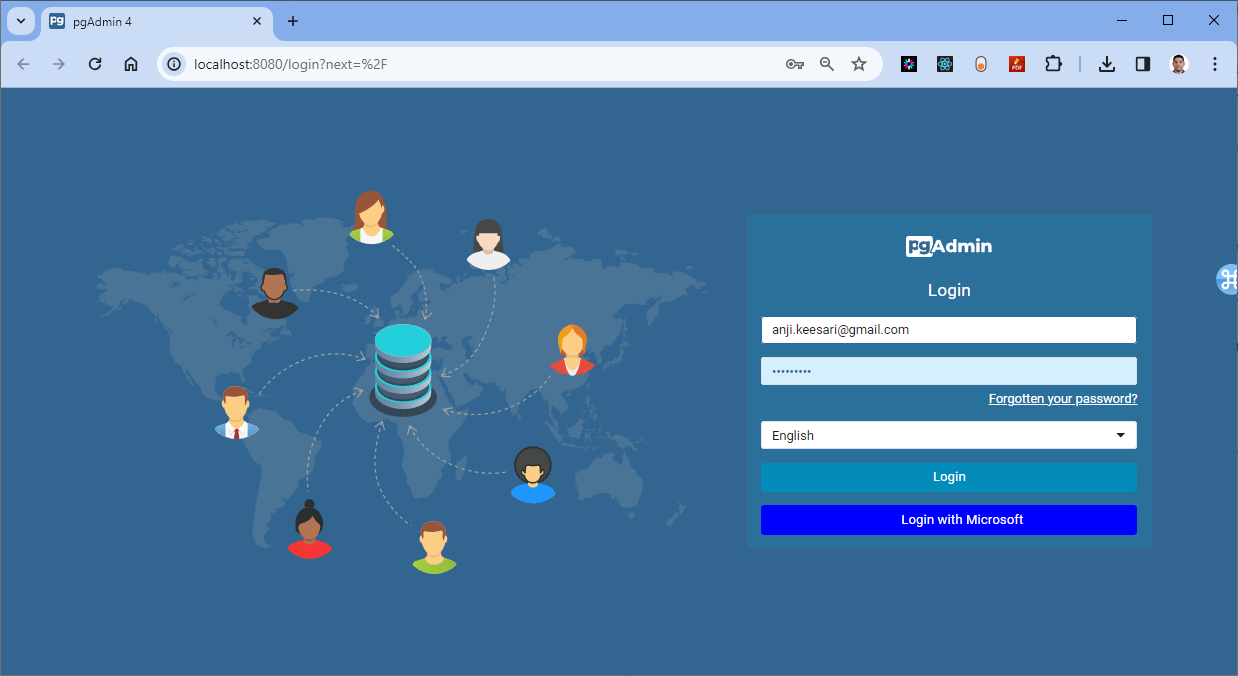Open a new browser tab

(x=293, y=21)
